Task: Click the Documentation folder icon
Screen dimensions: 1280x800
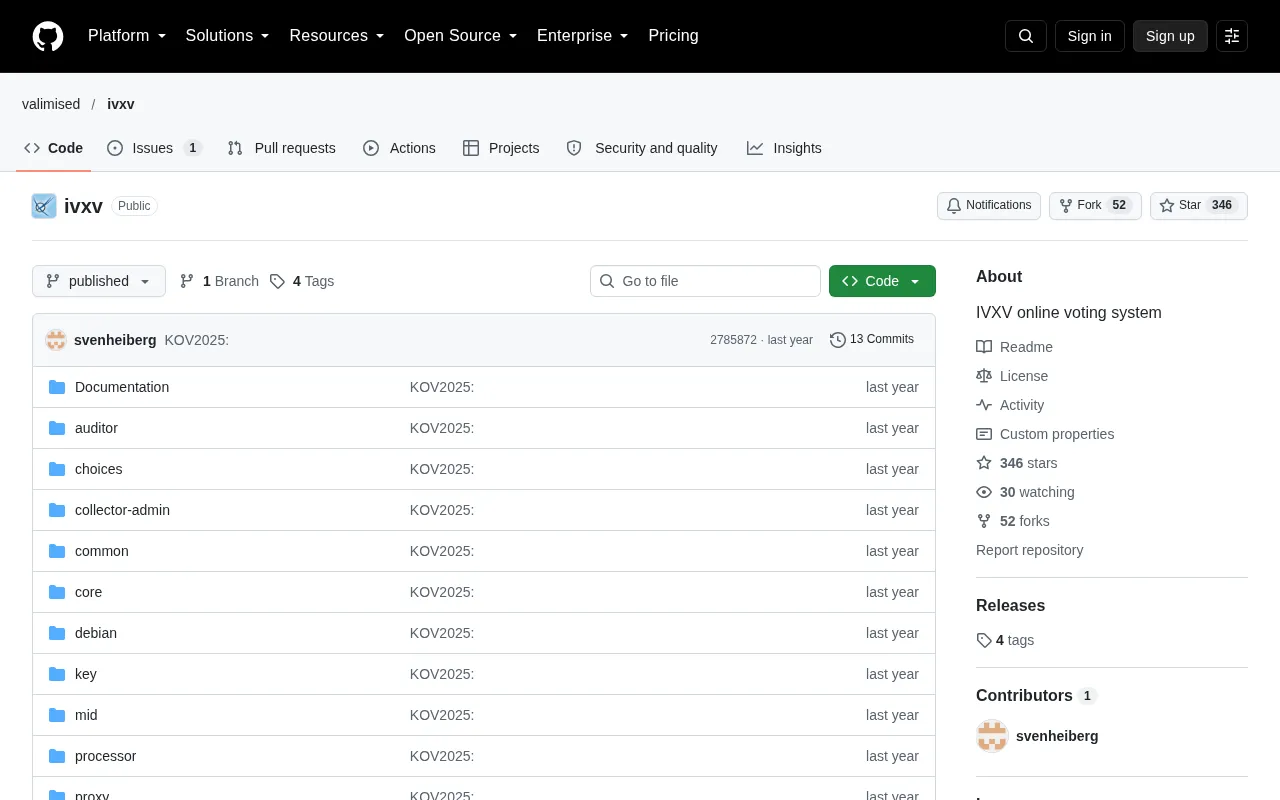Action: (x=57, y=387)
